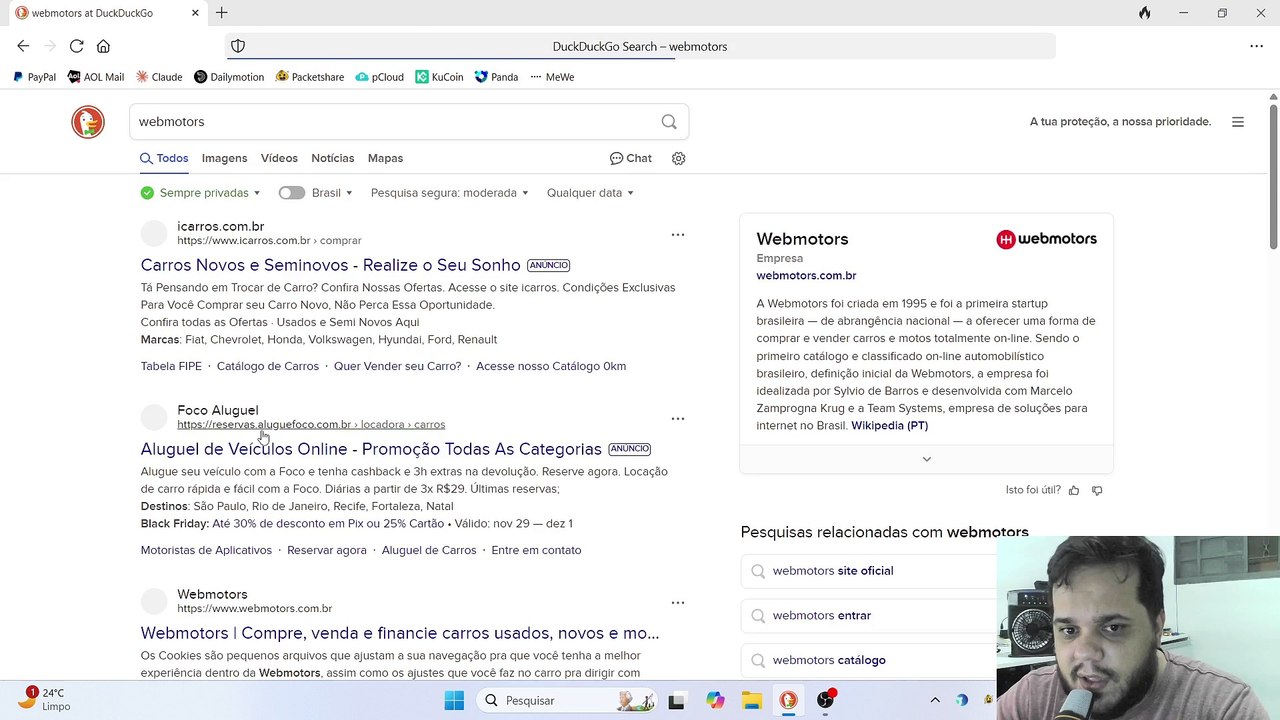Viewport: 1280px width, 720px height.
Task: Open the Panda bookmark
Action: coord(496,77)
